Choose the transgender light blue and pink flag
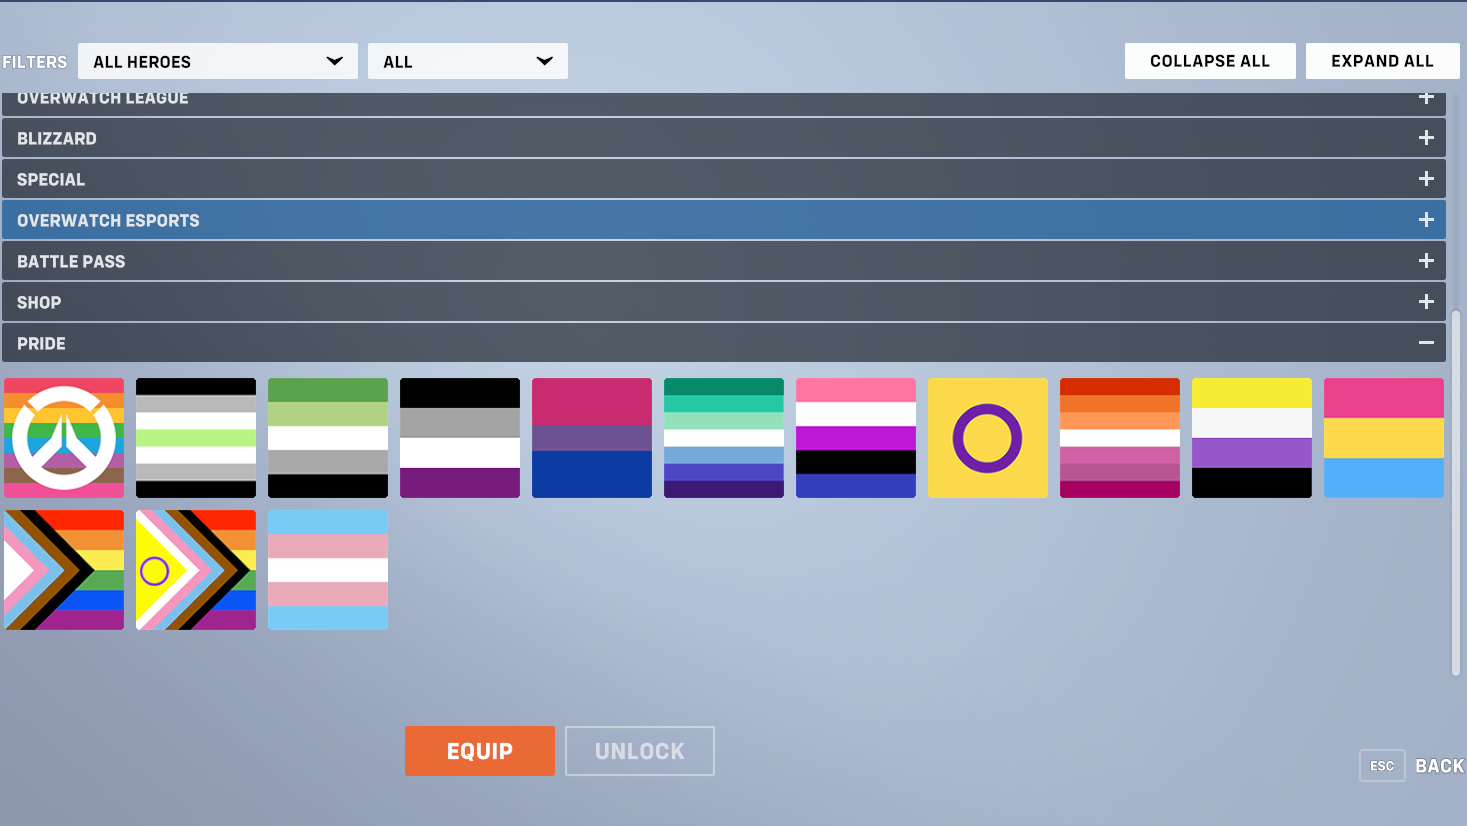Image resolution: width=1467 pixels, height=826 pixels. 328,570
